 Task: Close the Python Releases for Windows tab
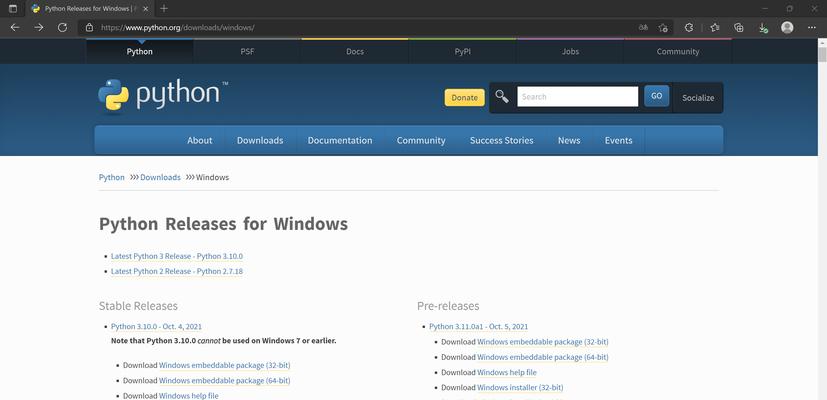click(x=146, y=9)
